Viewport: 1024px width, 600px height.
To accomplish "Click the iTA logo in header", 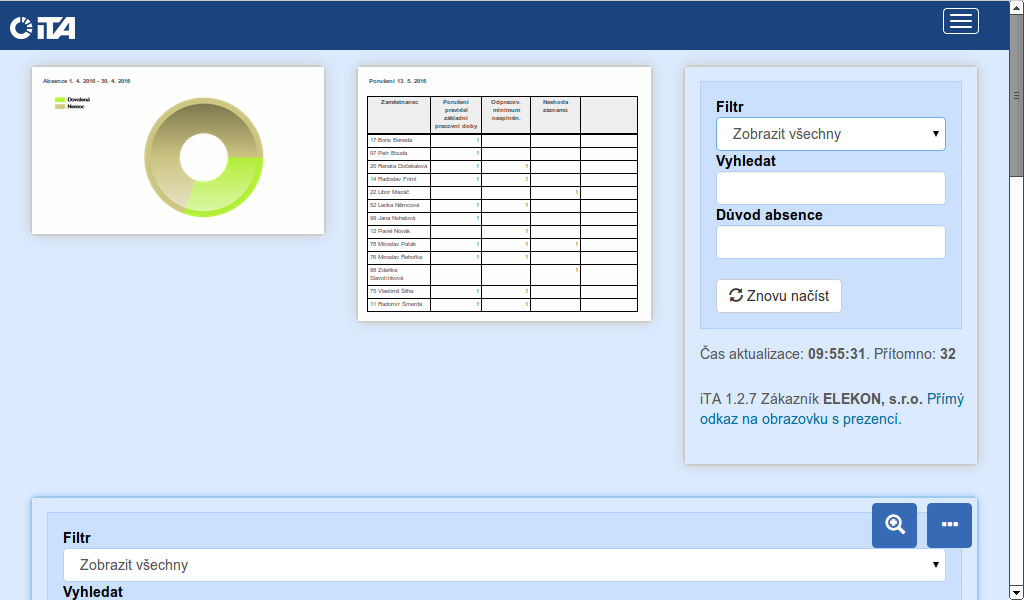I will coord(43,27).
